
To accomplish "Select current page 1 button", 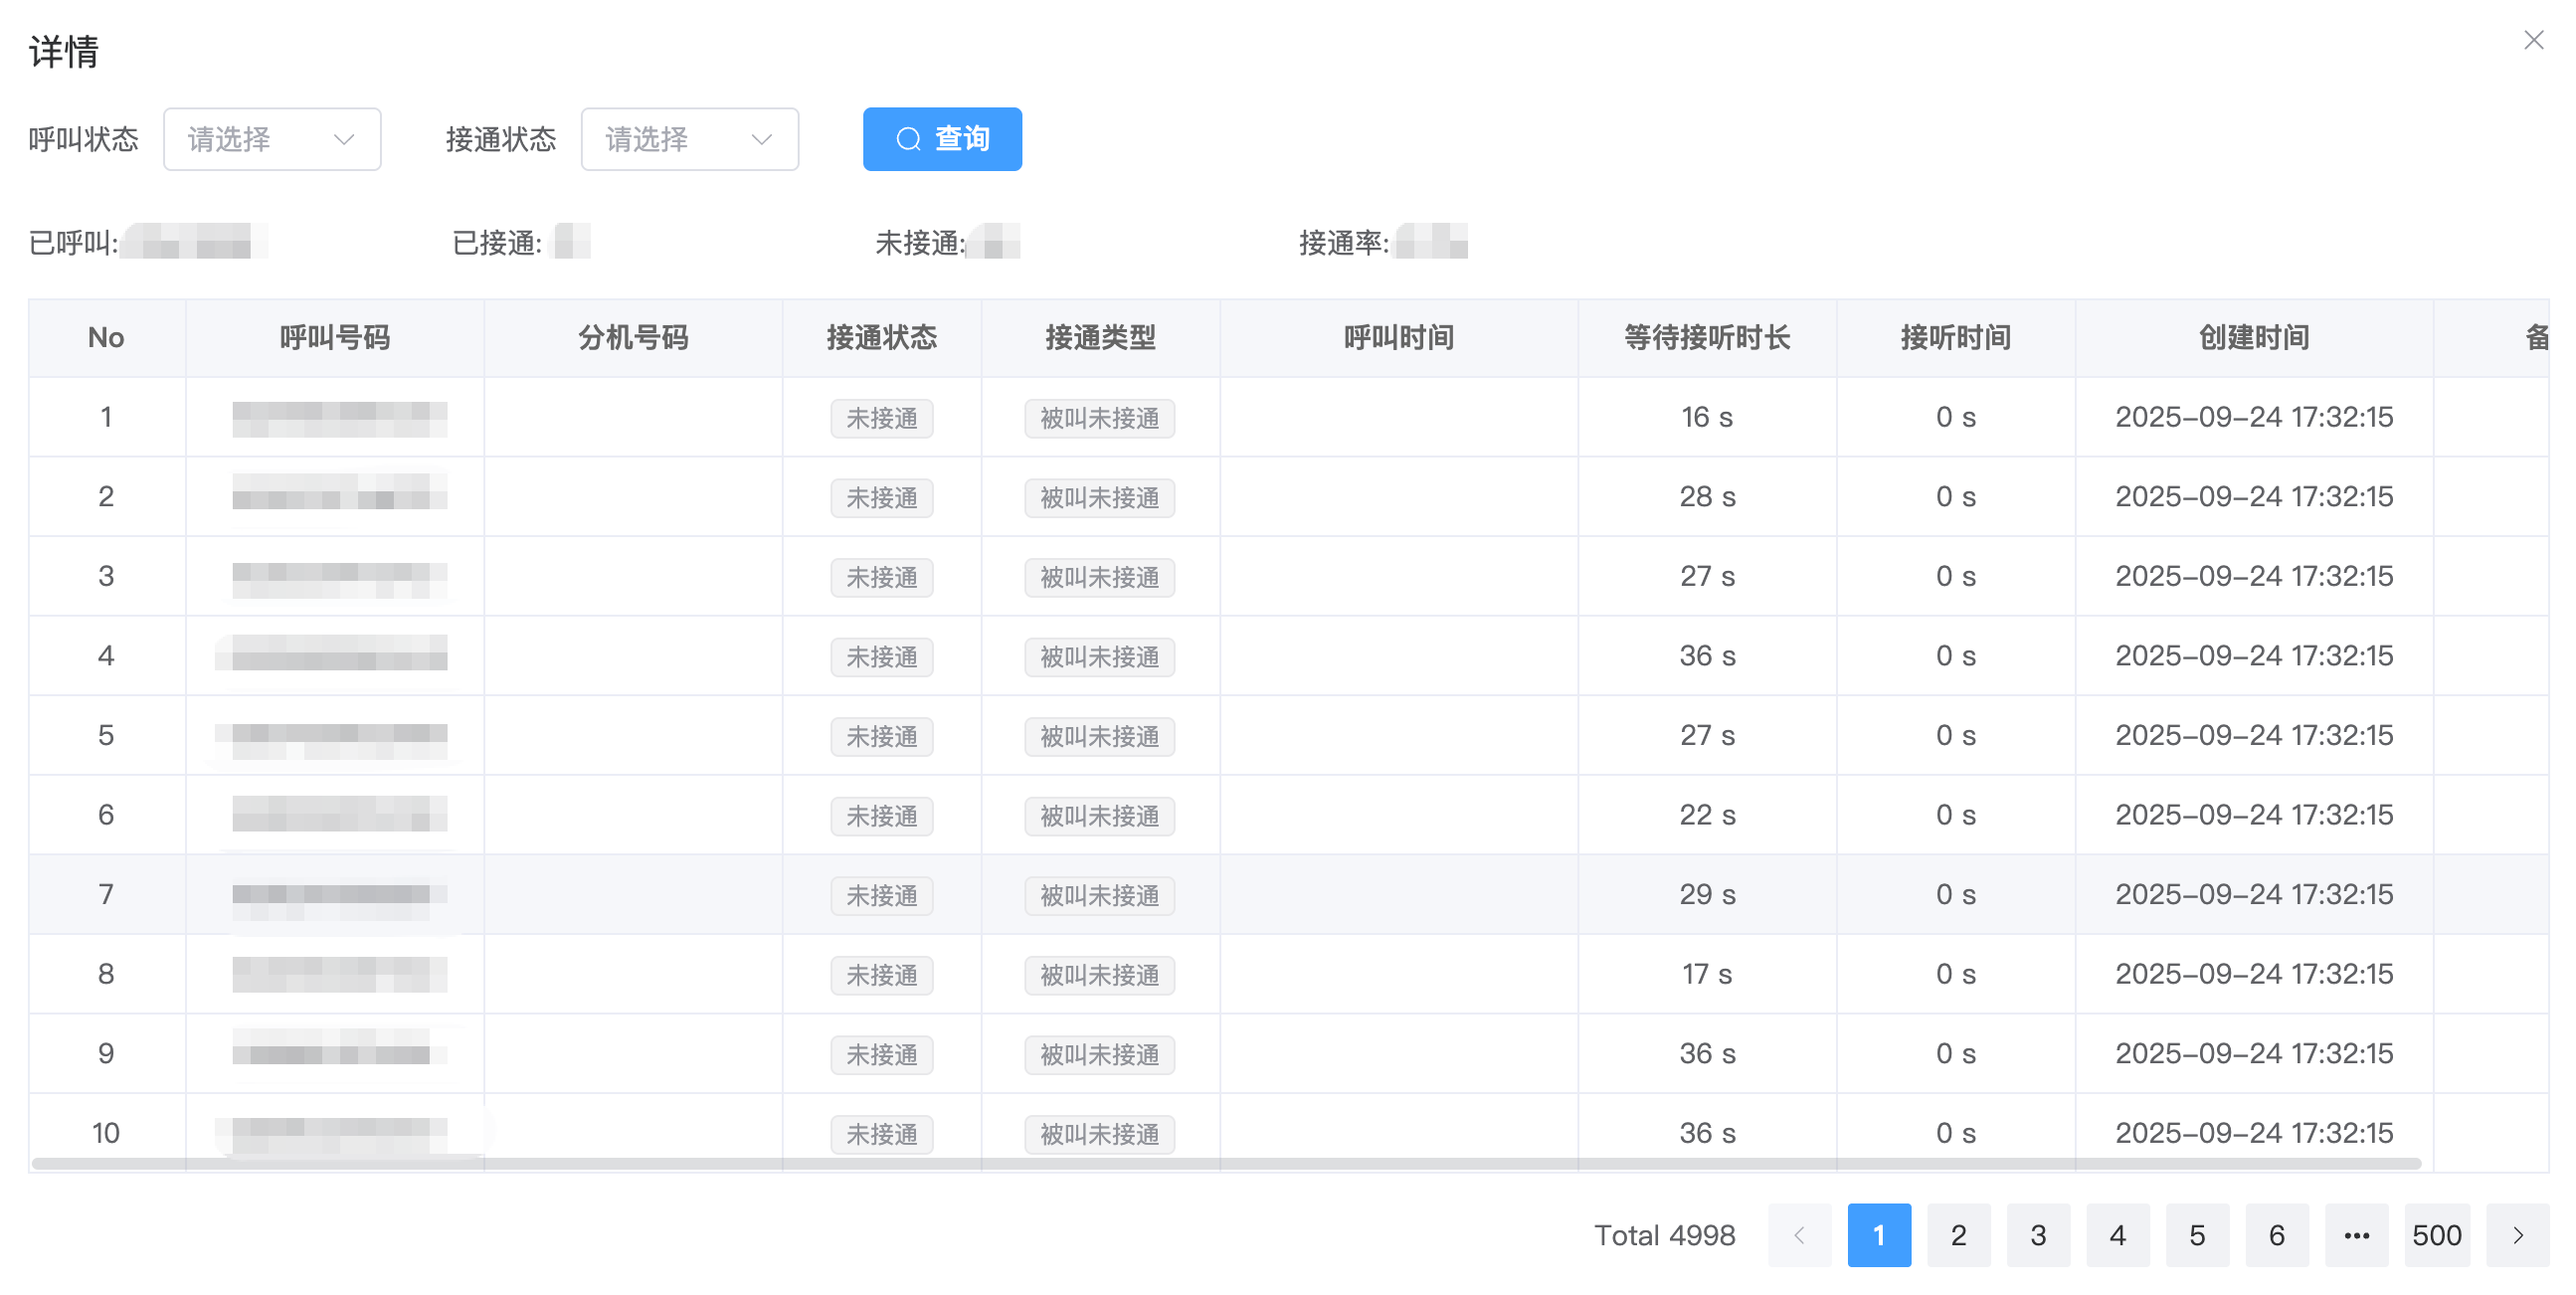I will coord(1879,1235).
